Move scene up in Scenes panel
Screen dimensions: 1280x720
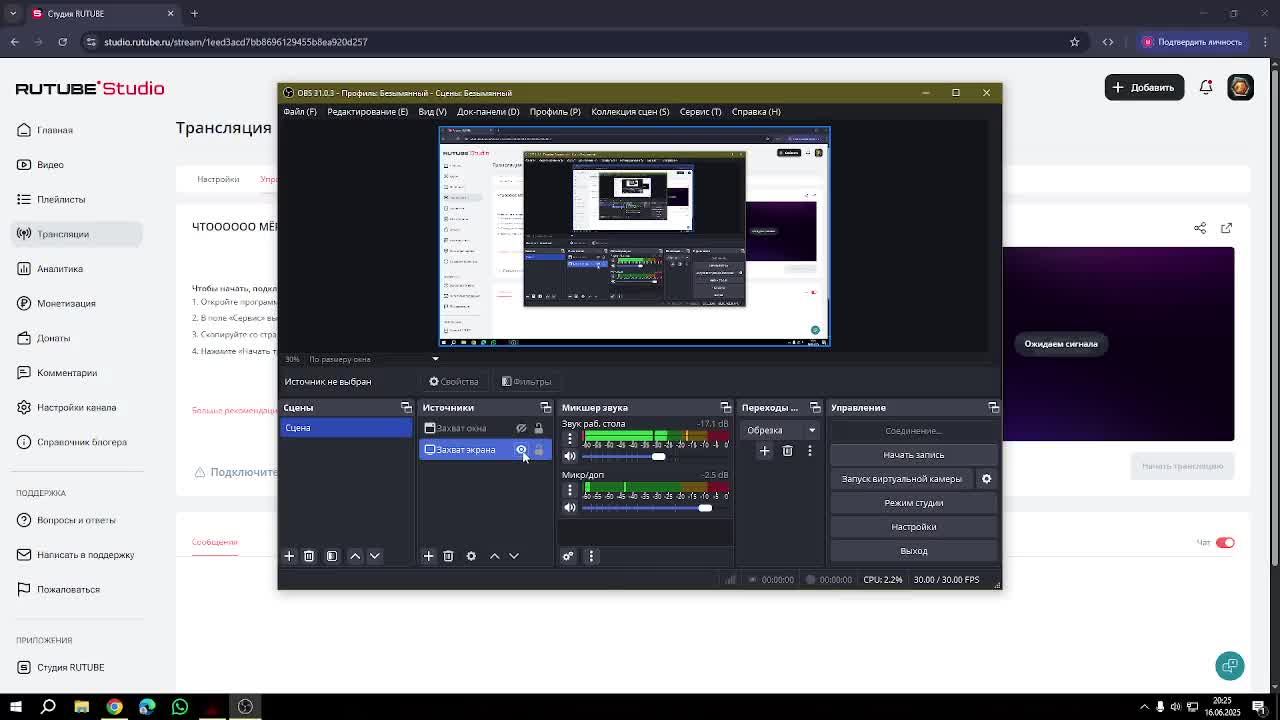pyautogui.click(x=355, y=556)
